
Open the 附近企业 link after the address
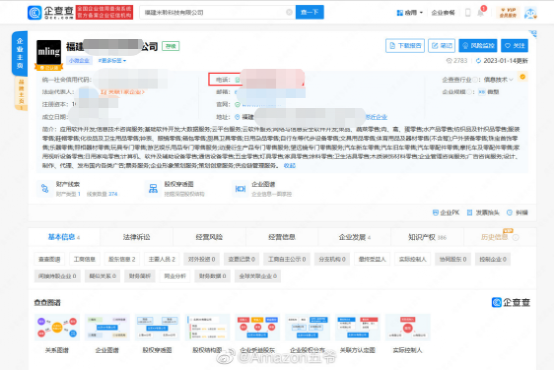(x=376, y=117)
